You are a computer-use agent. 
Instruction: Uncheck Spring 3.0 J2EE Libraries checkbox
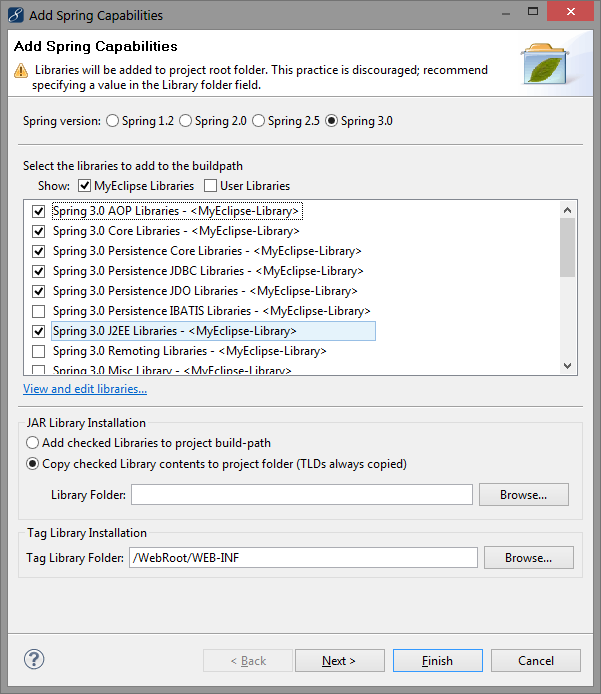tap(39, 331)
